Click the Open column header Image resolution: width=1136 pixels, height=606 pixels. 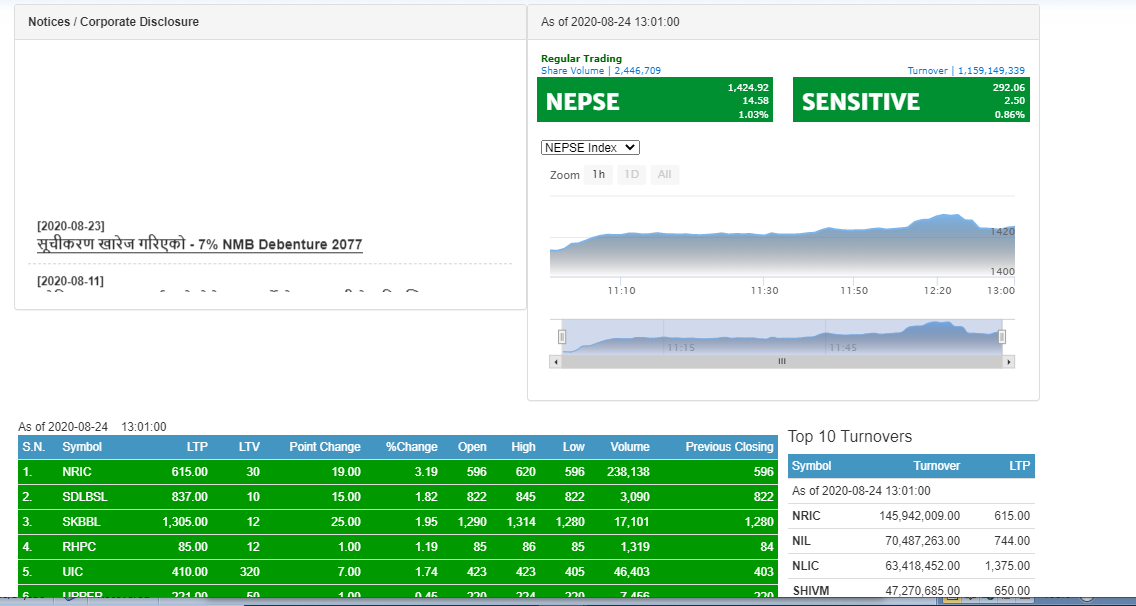(x=472, y=447)
